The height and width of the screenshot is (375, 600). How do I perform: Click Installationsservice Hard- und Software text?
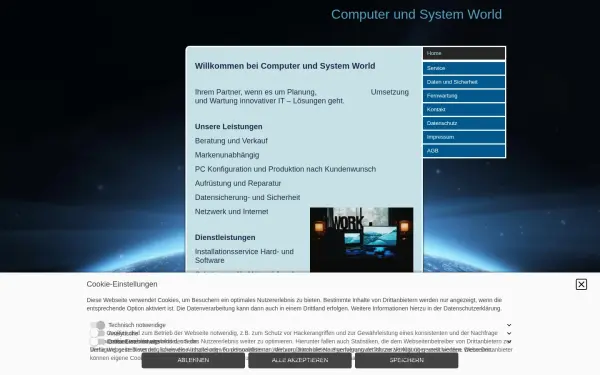click(244, 256)
